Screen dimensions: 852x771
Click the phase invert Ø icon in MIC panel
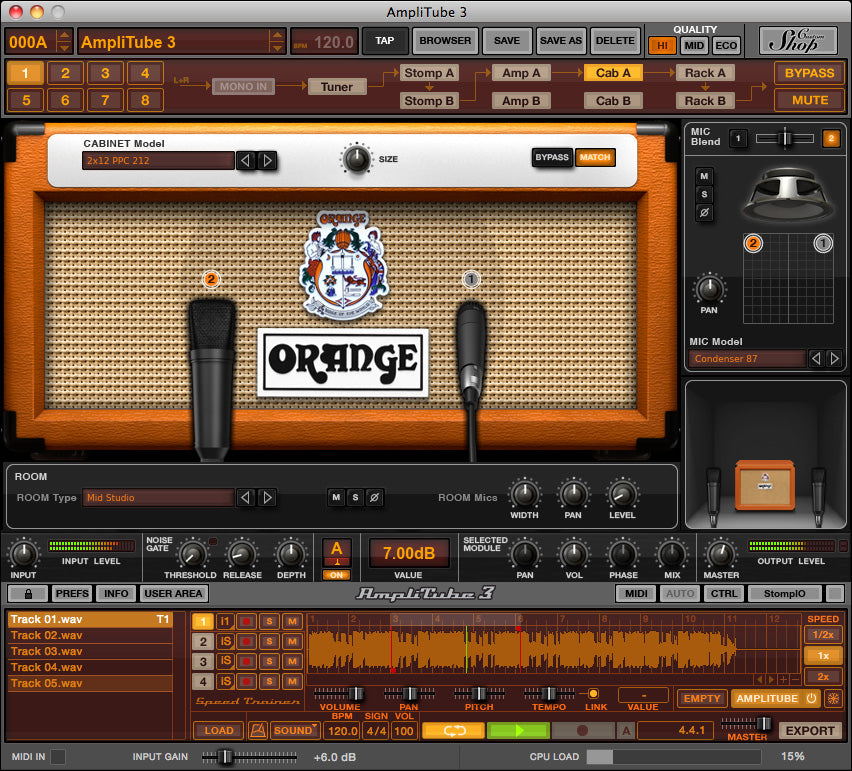pos(704,212)
